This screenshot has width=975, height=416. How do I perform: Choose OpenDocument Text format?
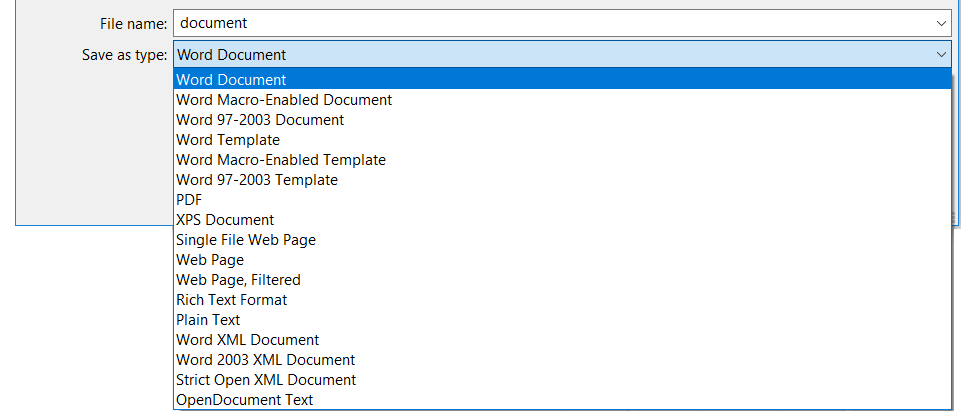tap(562, 399)
